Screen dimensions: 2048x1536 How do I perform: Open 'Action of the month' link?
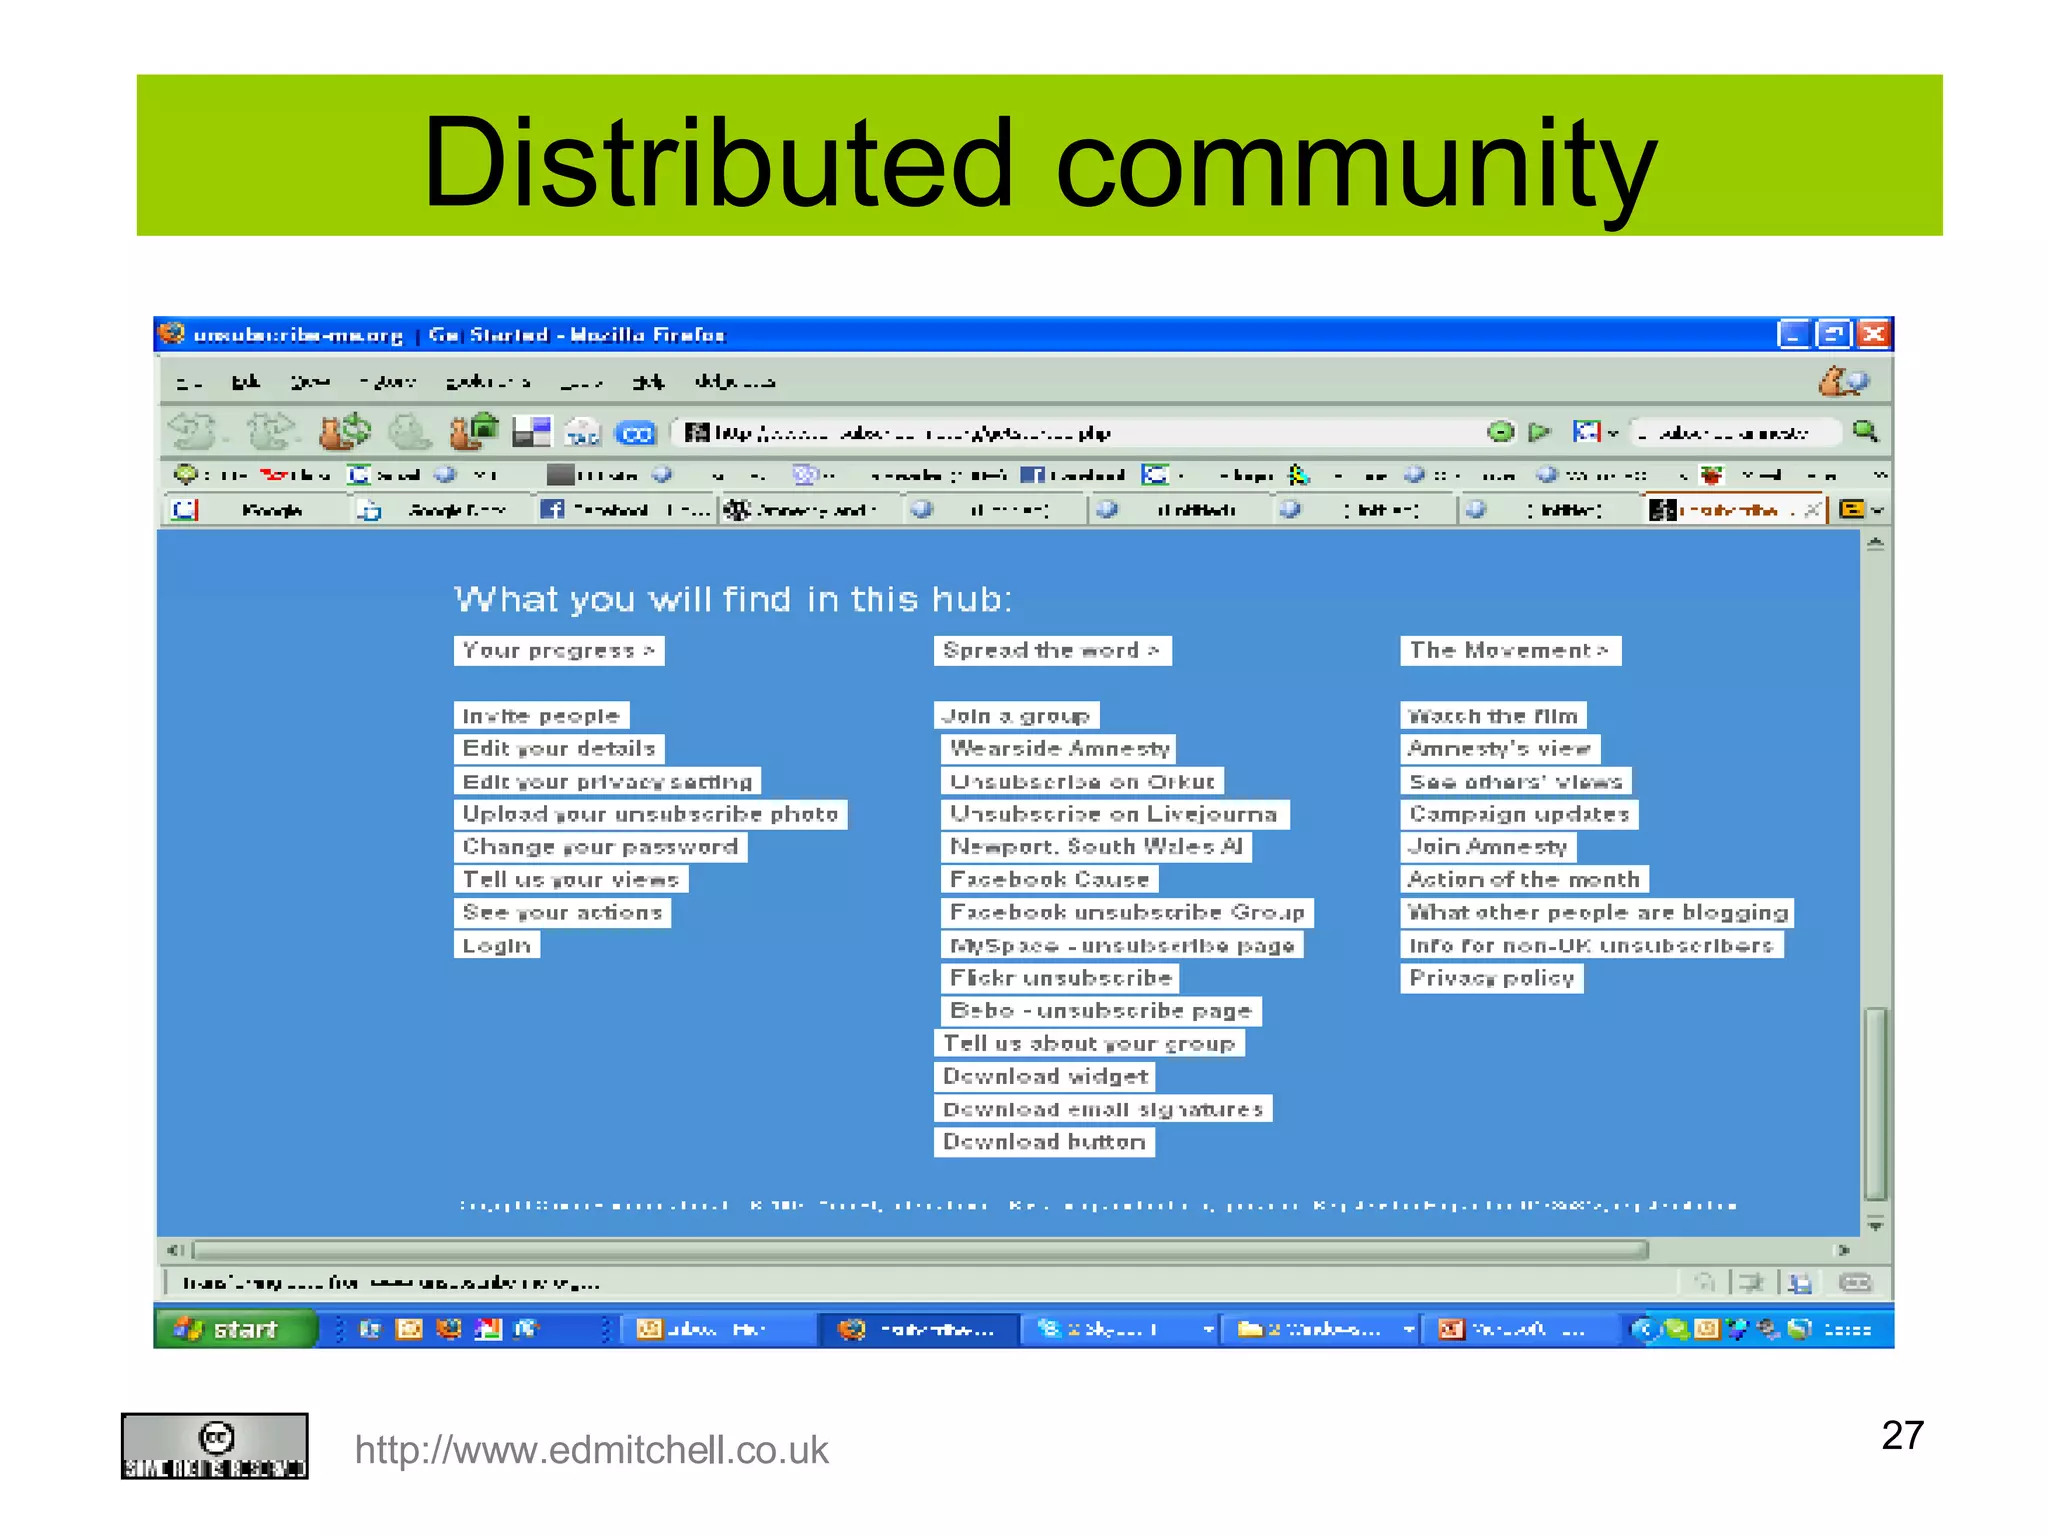[1524, 880]
